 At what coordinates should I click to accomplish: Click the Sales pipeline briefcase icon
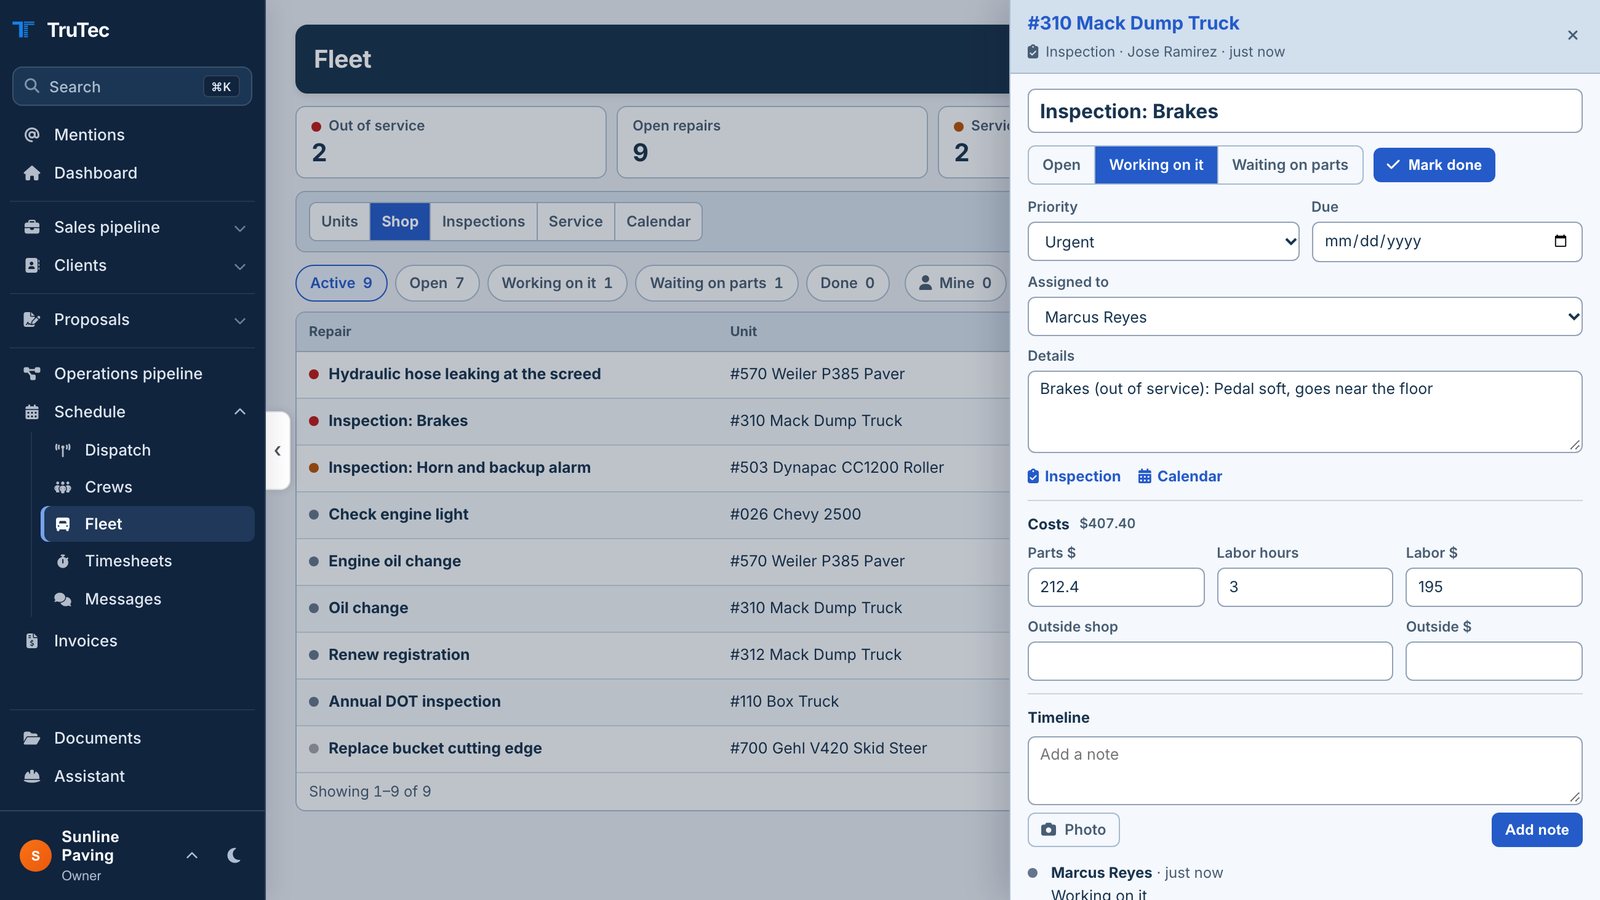[x=32, y=227]
